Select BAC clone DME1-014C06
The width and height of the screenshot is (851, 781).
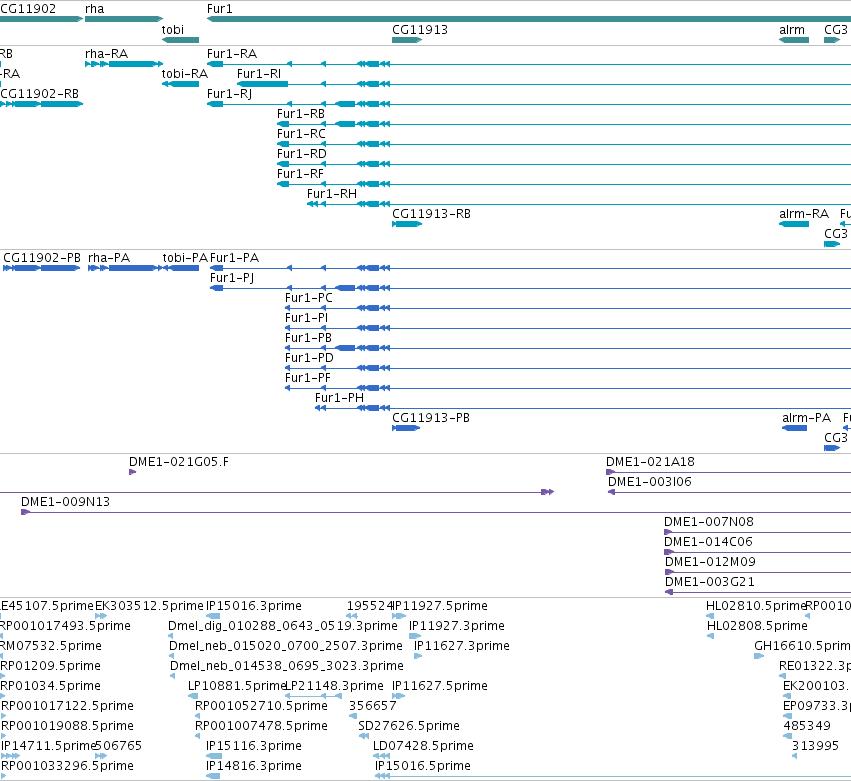(x=708, y=543)
